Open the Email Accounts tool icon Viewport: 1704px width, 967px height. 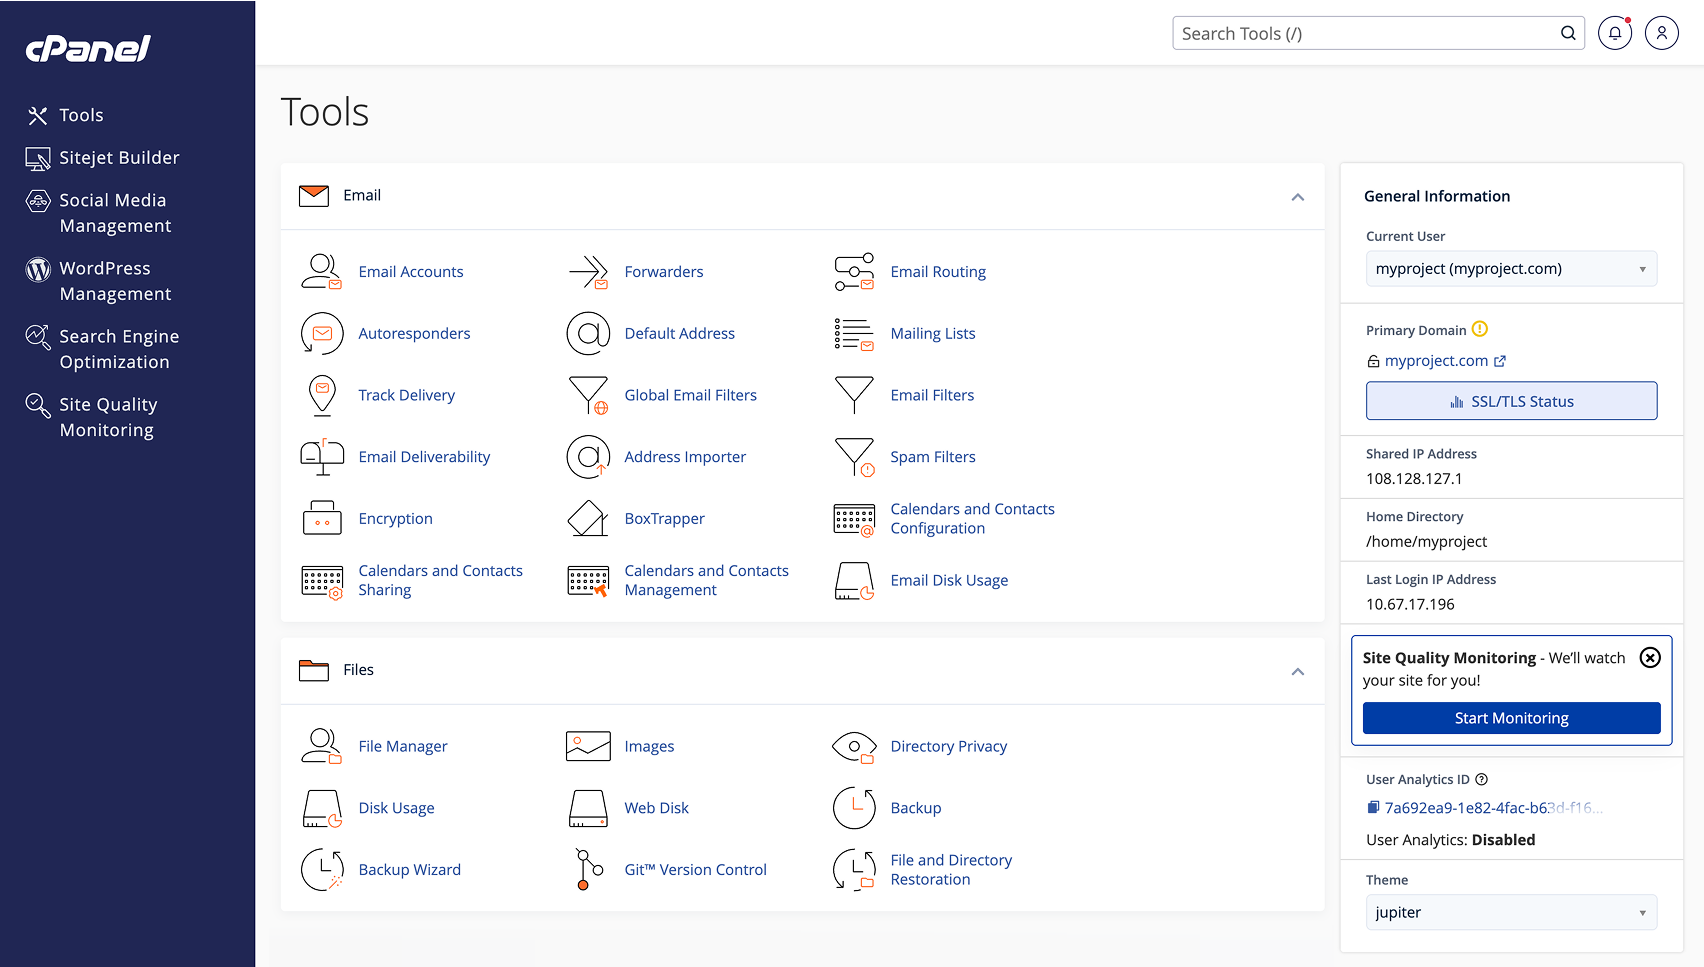[321, 271]
